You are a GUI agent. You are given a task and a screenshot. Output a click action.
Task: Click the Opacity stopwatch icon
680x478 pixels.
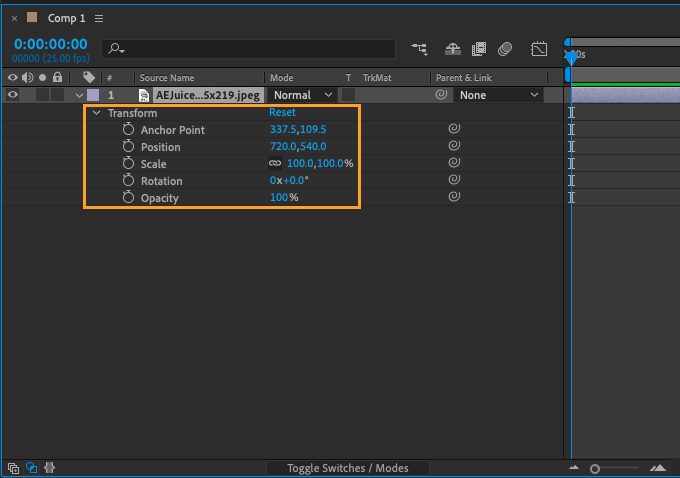[128, 198]
